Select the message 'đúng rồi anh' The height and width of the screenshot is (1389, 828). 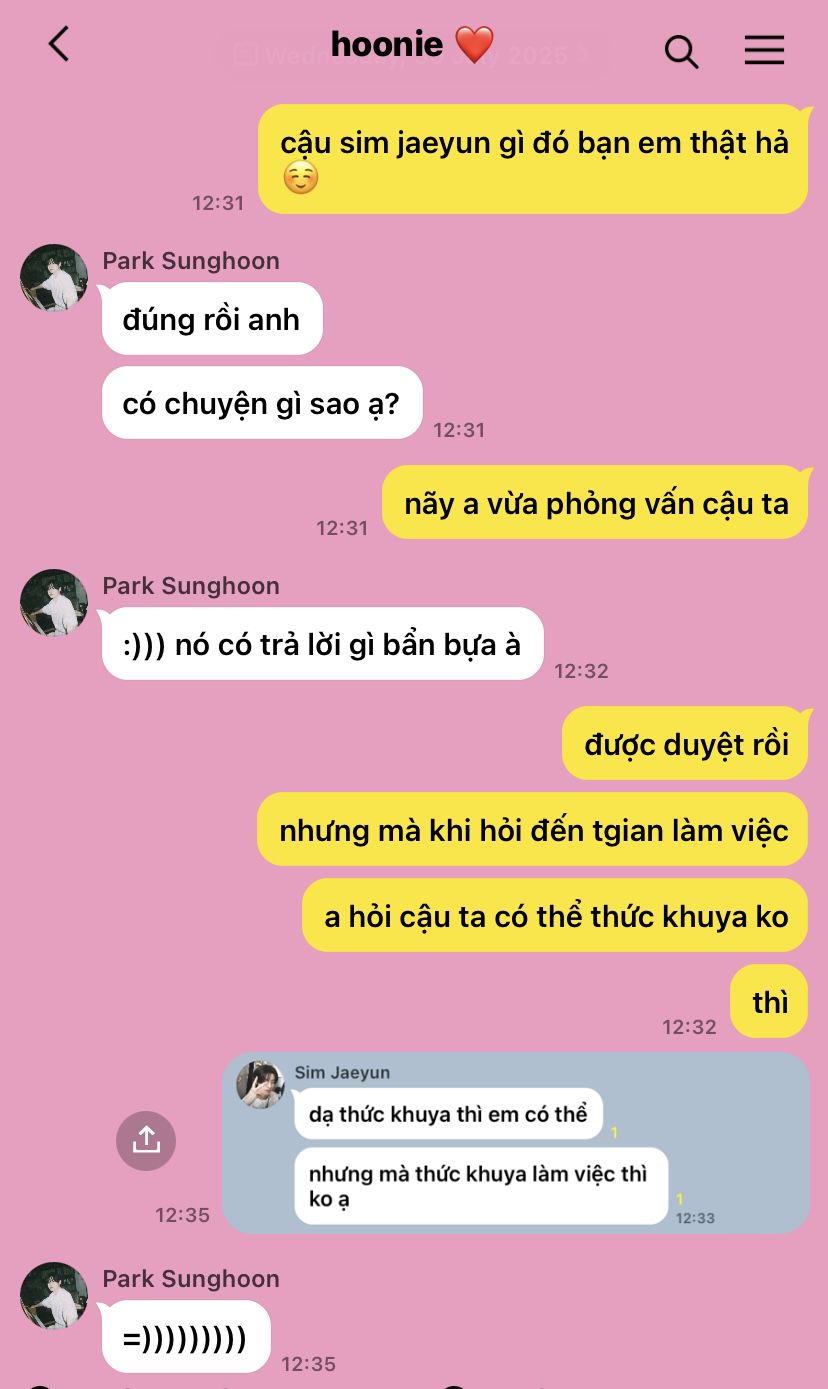coord(212,319)
